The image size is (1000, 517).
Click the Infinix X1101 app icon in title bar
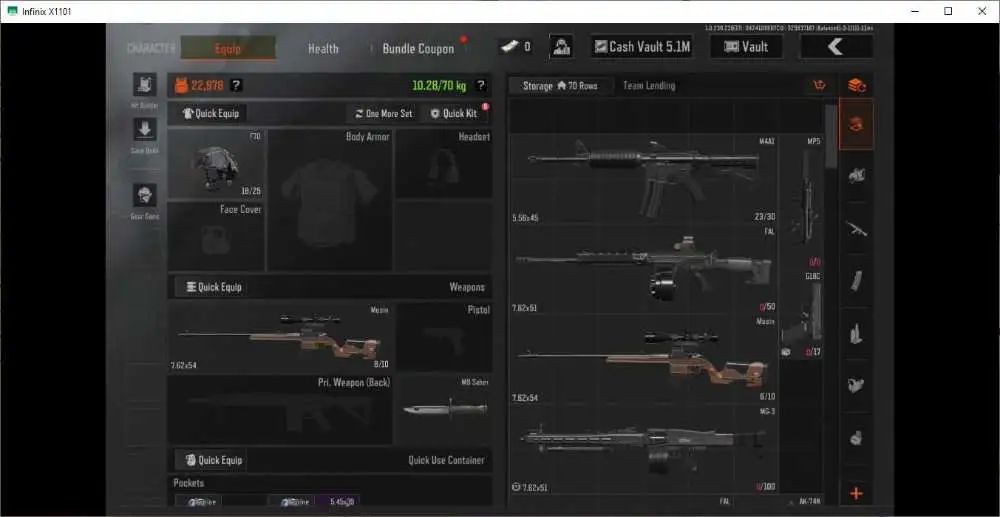tap(11, 11)
